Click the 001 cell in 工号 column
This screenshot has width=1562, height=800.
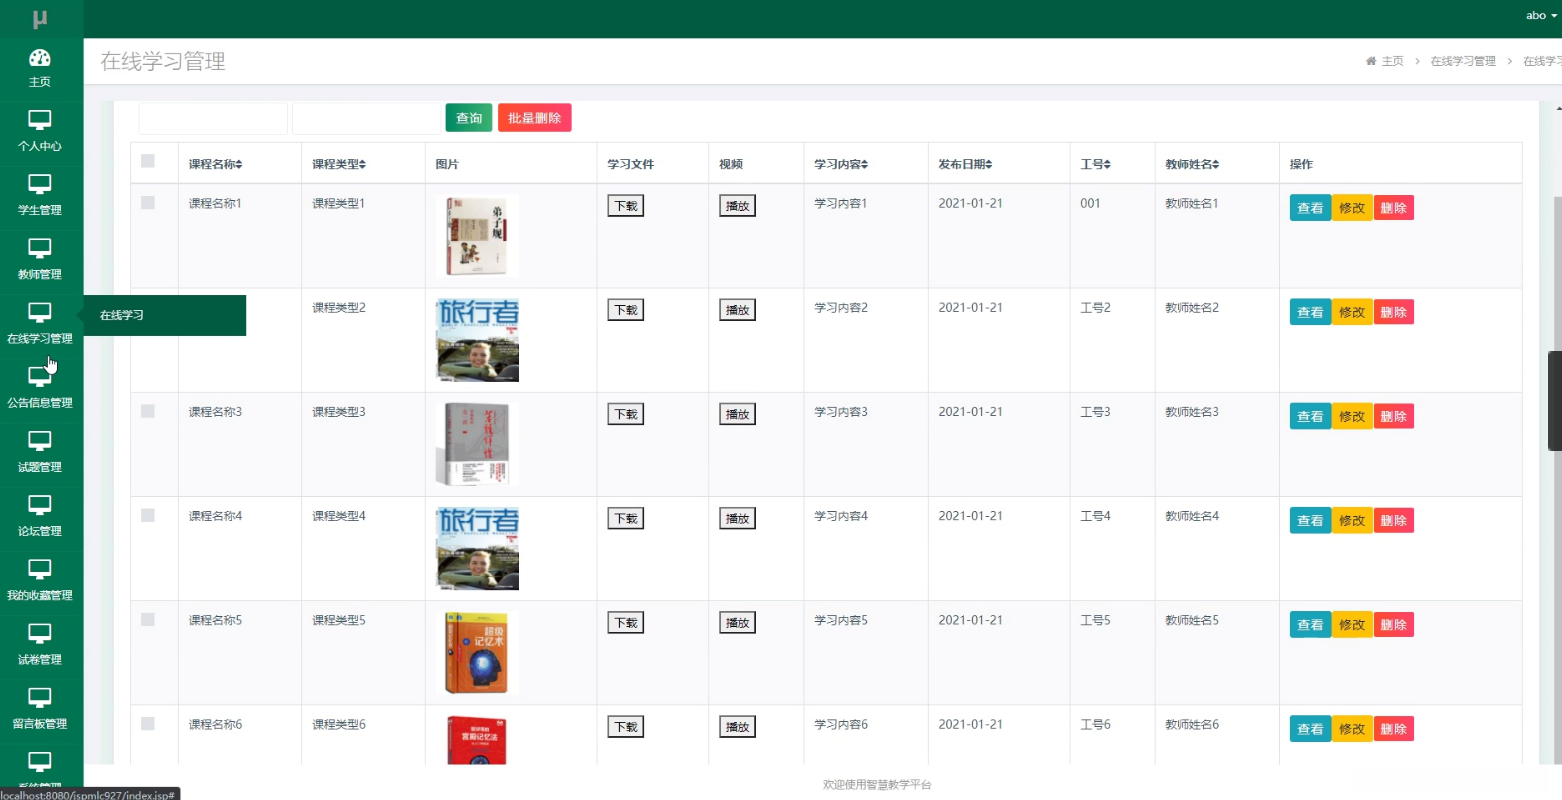1090,203
